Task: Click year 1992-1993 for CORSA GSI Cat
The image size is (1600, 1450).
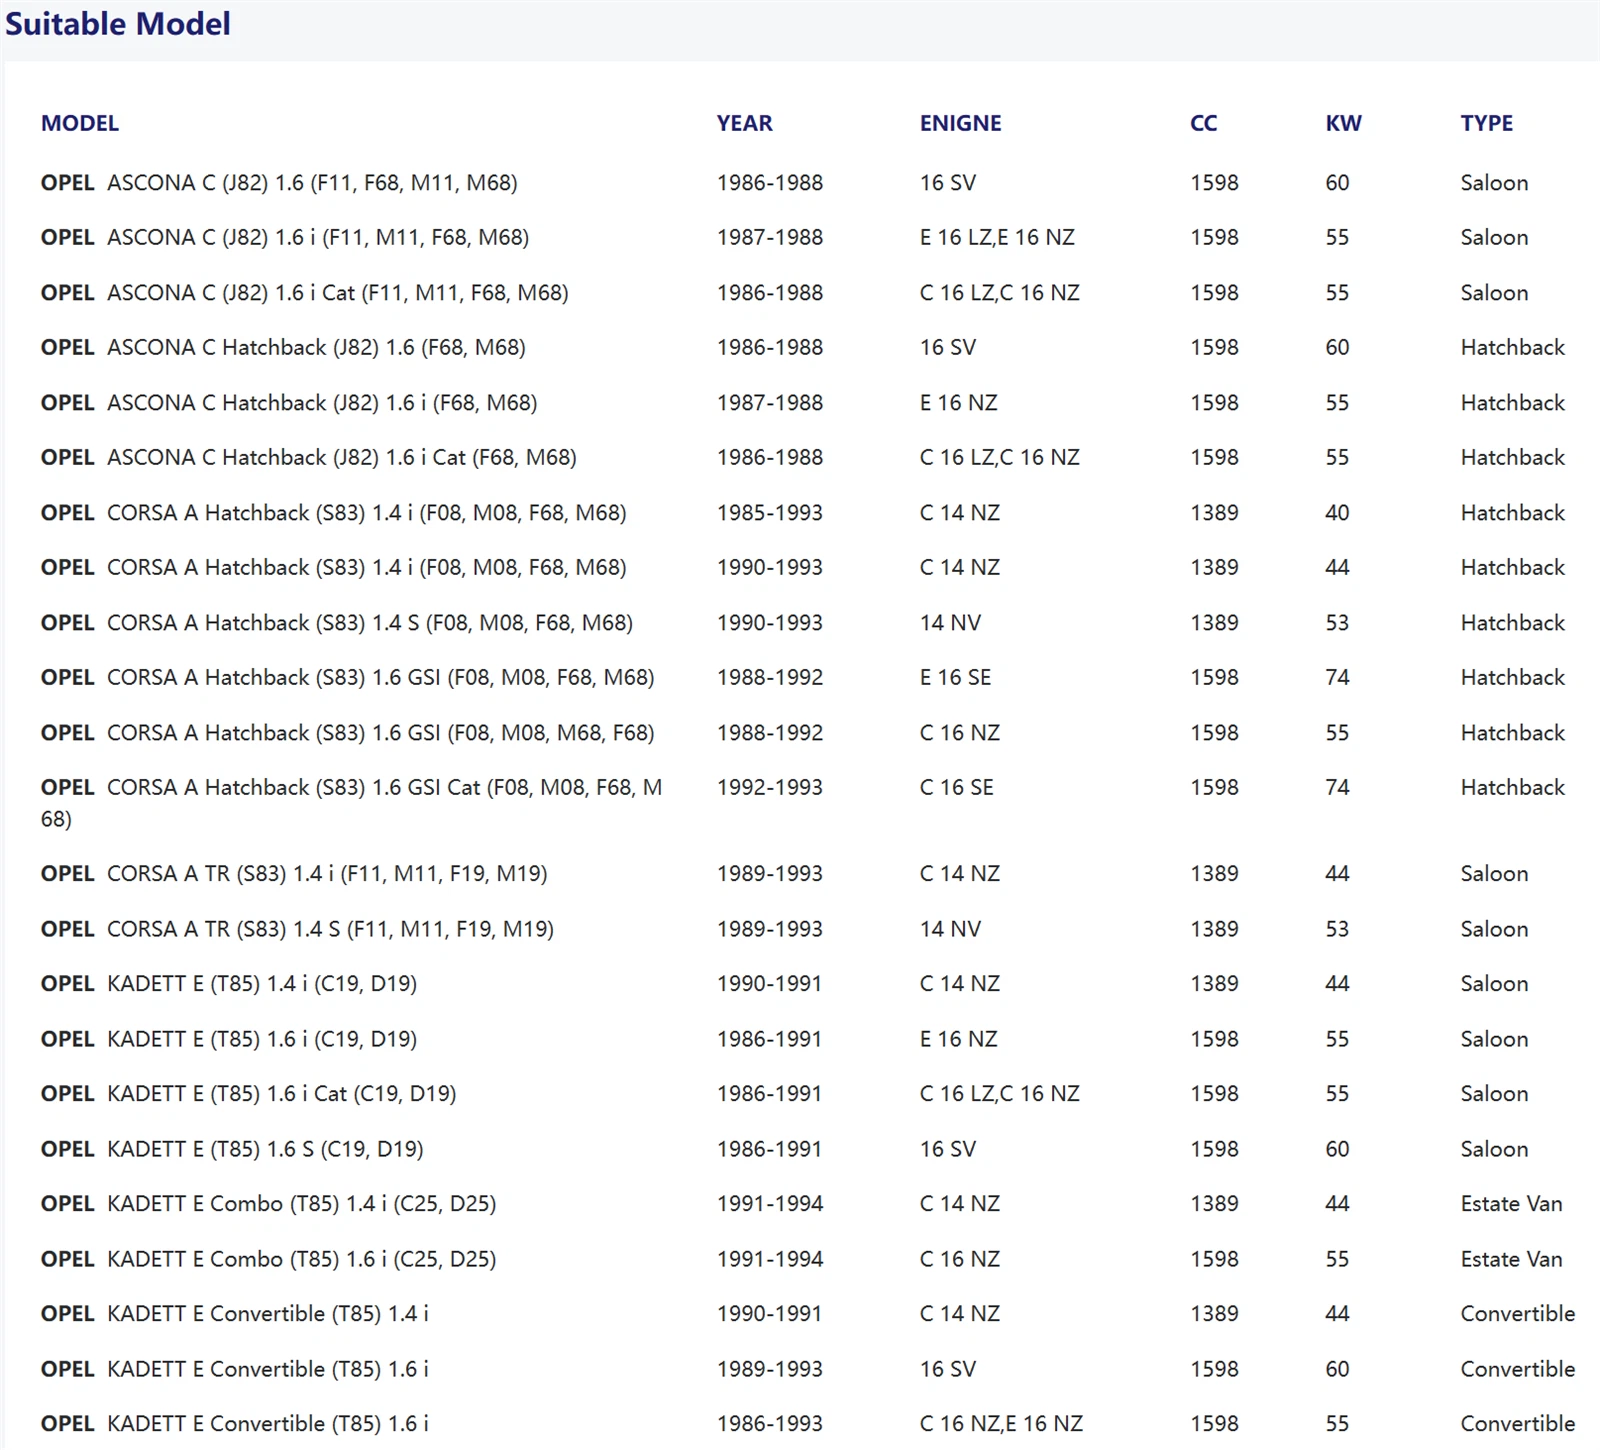Action: (770, 788)
